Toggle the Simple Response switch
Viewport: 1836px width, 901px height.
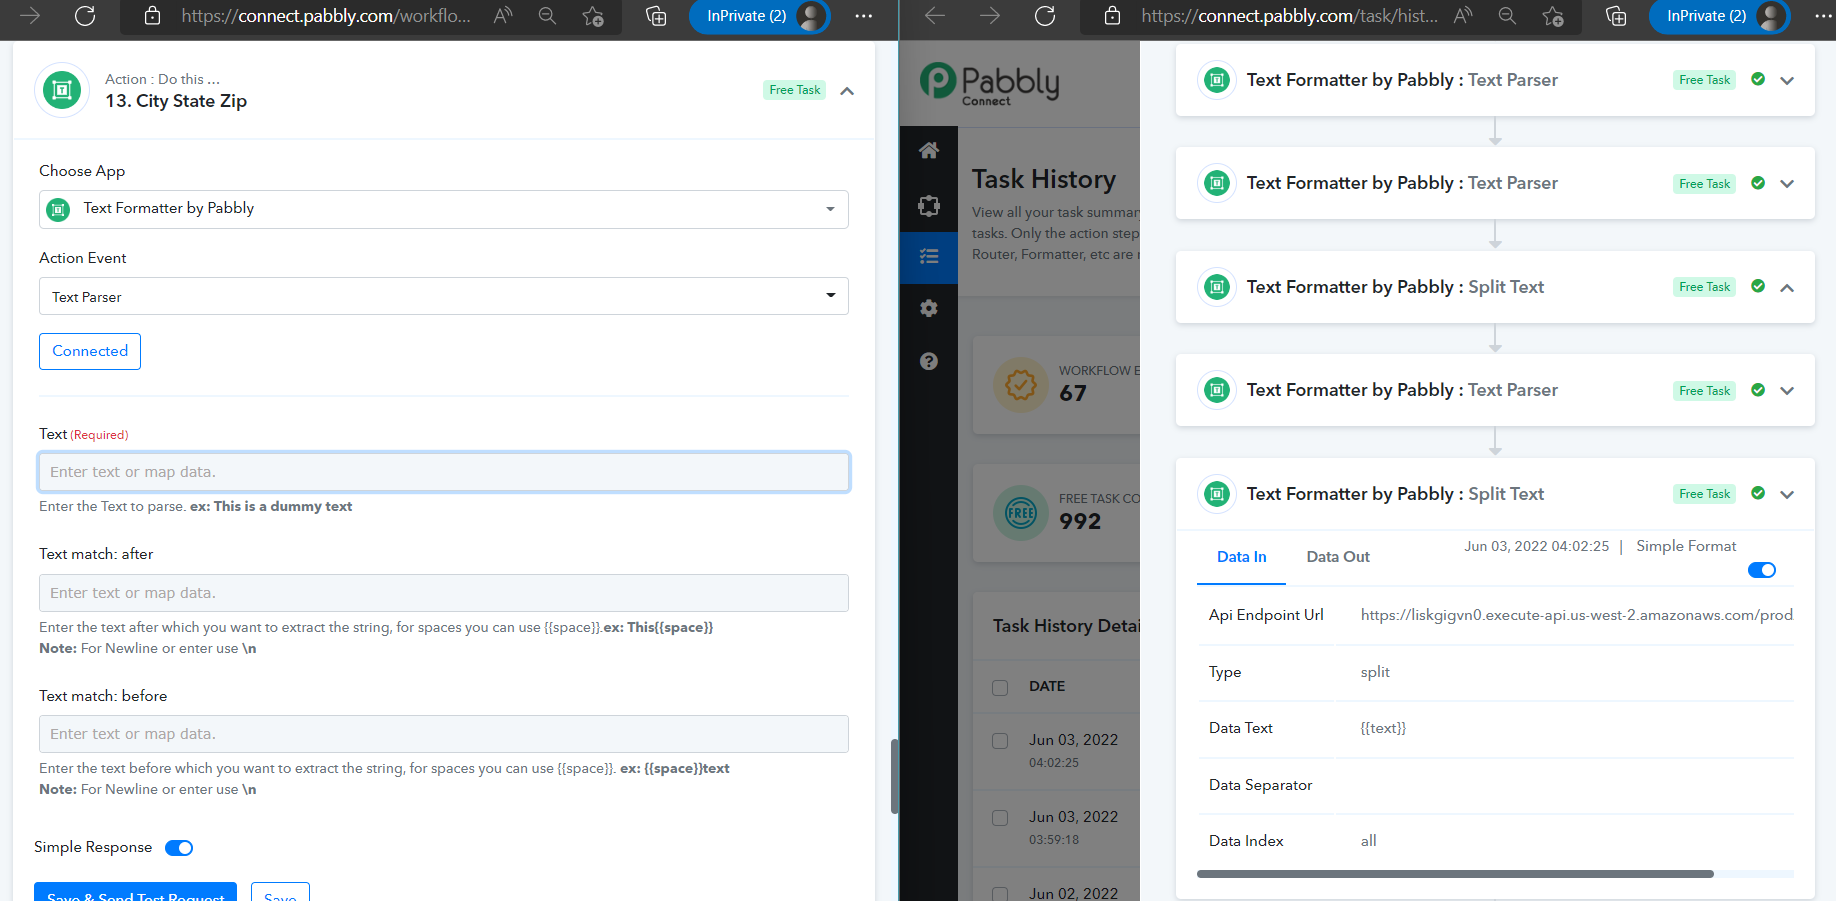click(179, 848)
